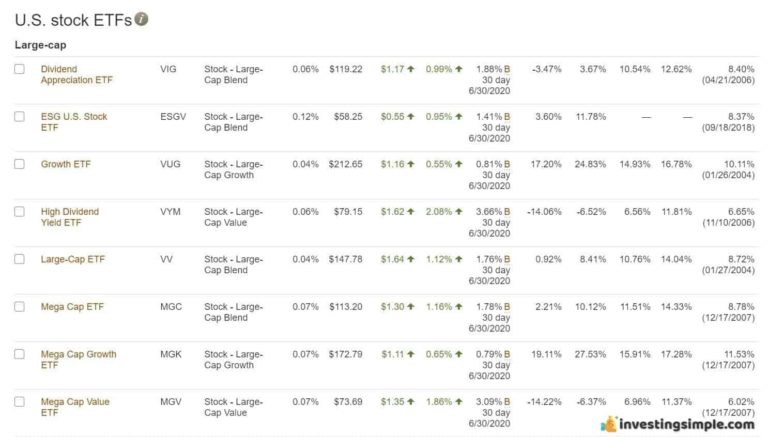Click the up arrow next to $1.16
The image size is (768, 437).
[x=410, y=164]
